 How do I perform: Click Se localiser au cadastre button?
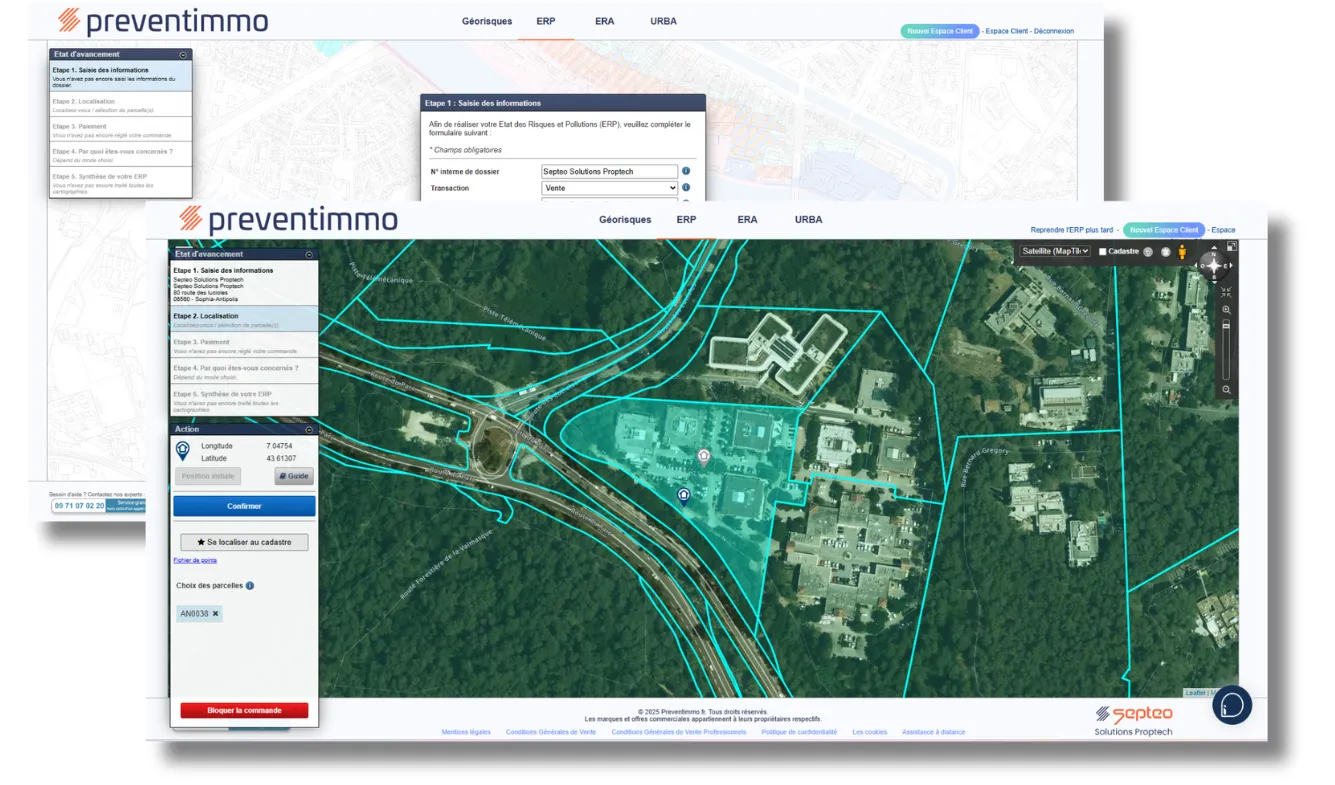(x=245, y=542)
